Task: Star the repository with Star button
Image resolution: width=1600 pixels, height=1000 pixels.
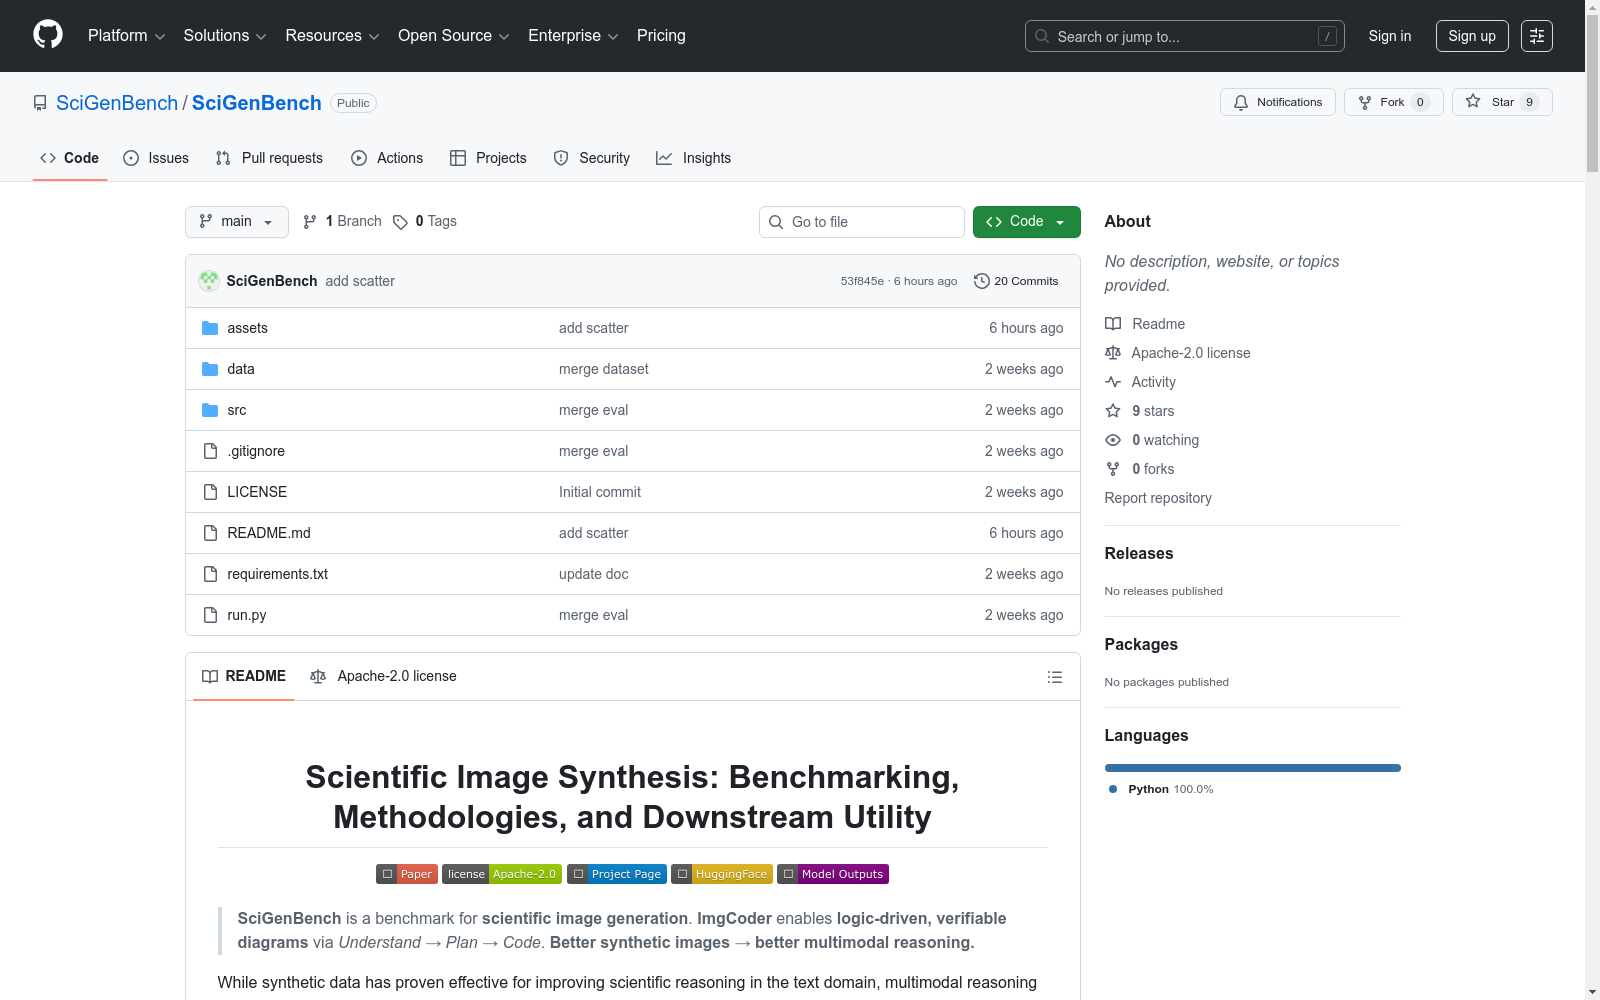Action: (1502, 102)
